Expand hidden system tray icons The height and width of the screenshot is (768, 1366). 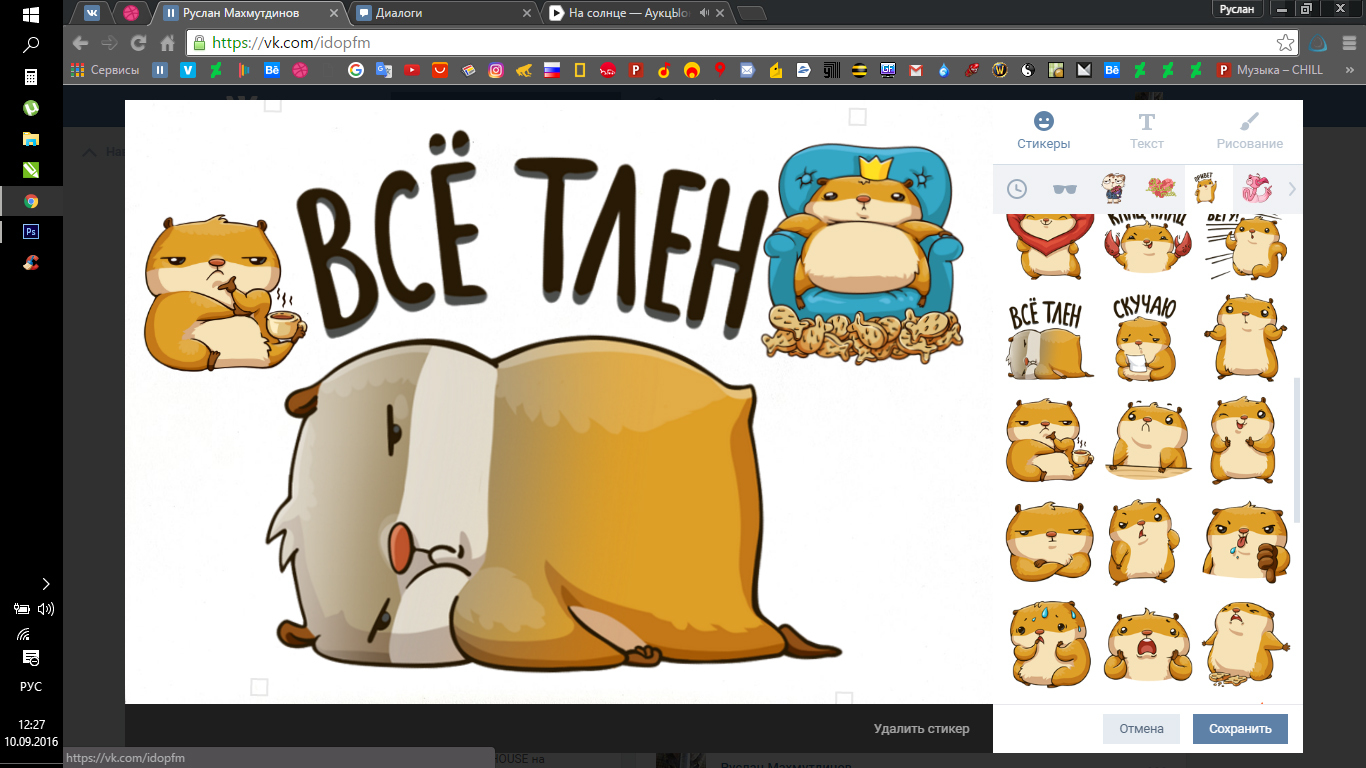[45, 584]
